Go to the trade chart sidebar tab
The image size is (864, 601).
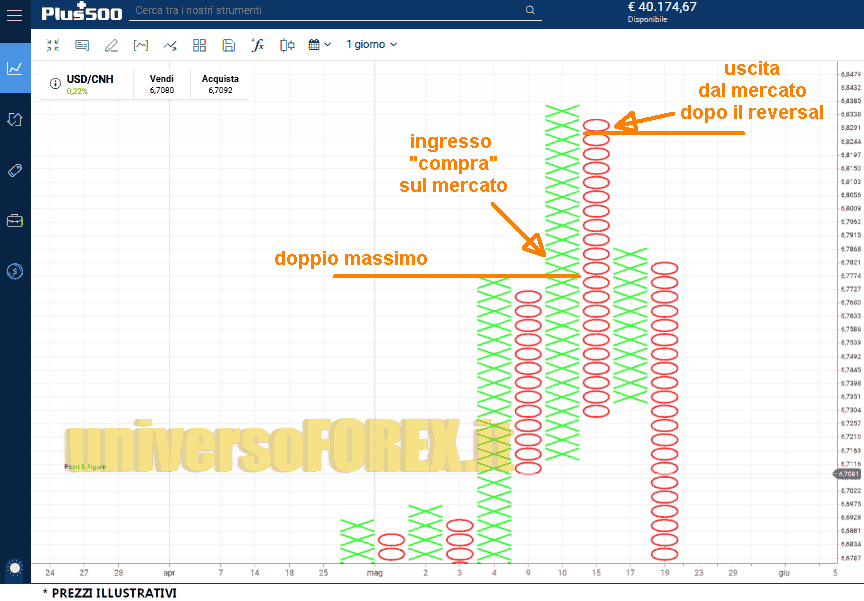pos(15,68)
